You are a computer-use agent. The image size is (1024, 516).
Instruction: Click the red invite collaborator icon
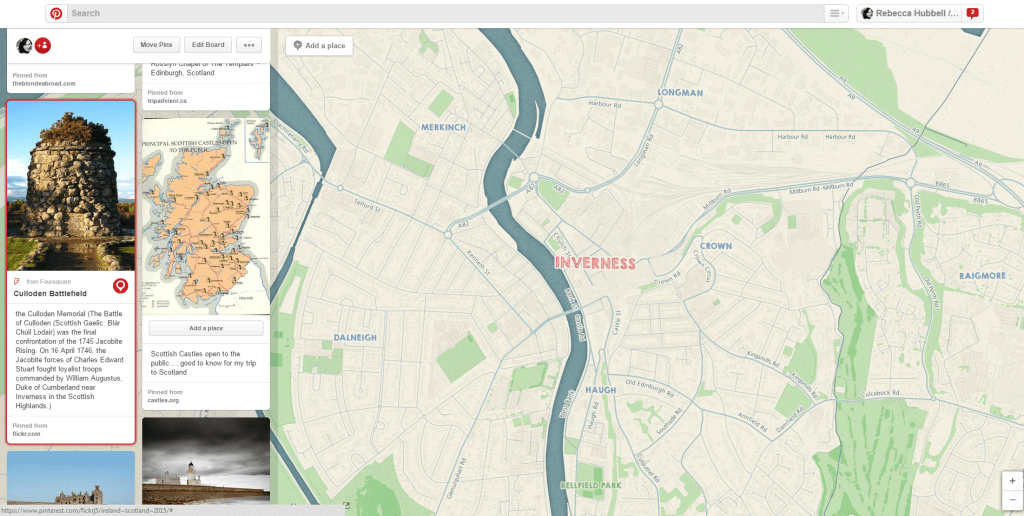point(43,45)
